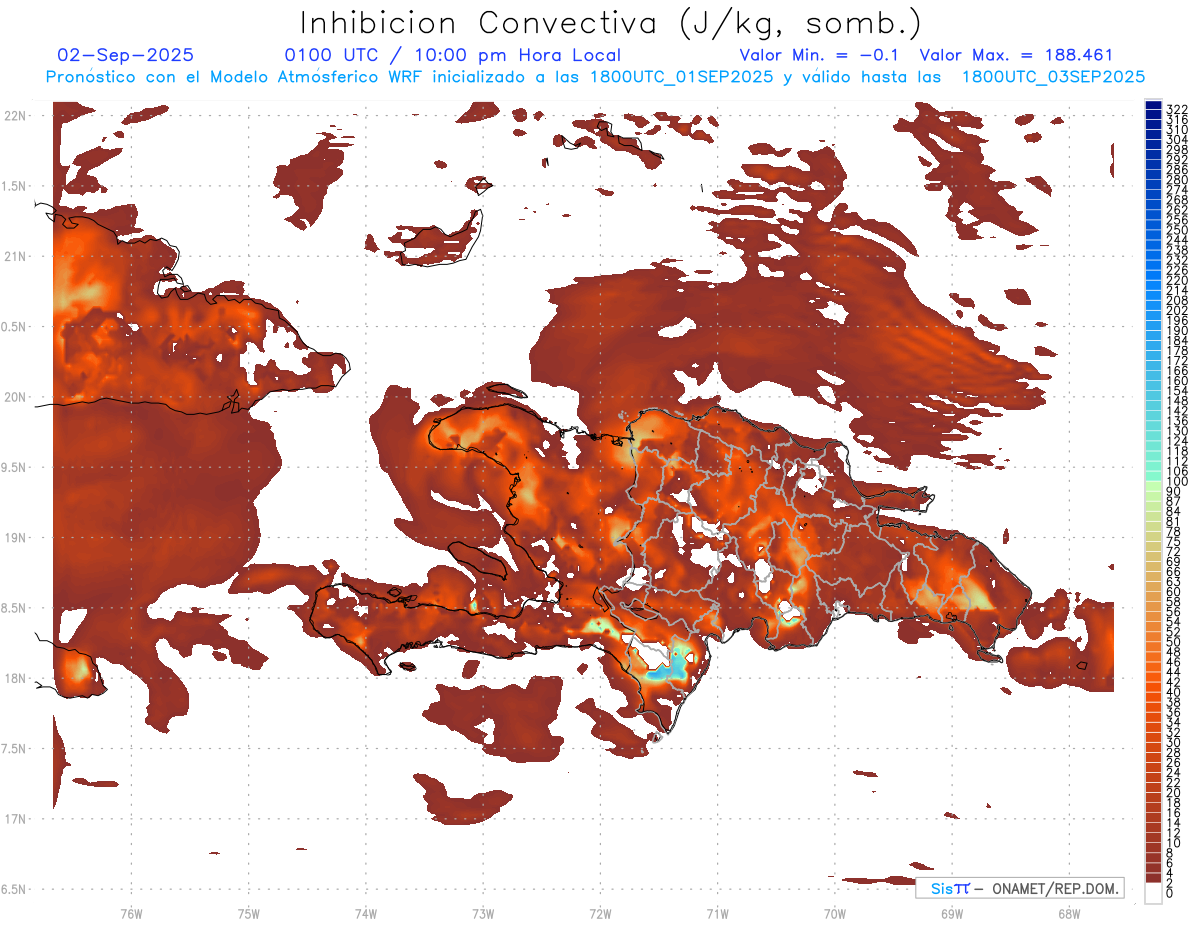Click the "17N" latitude label
Viewport: 1200px width, 927px height.
point(16,820)
